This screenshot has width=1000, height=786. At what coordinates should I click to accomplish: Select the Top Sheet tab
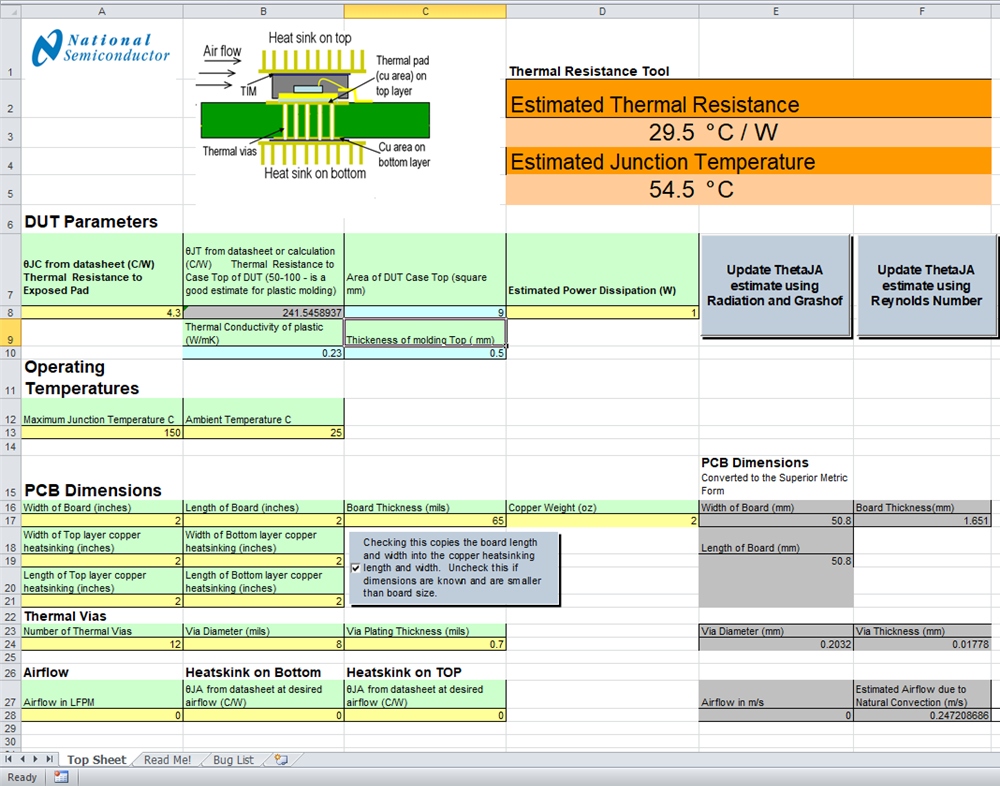[x=96, y=760]
